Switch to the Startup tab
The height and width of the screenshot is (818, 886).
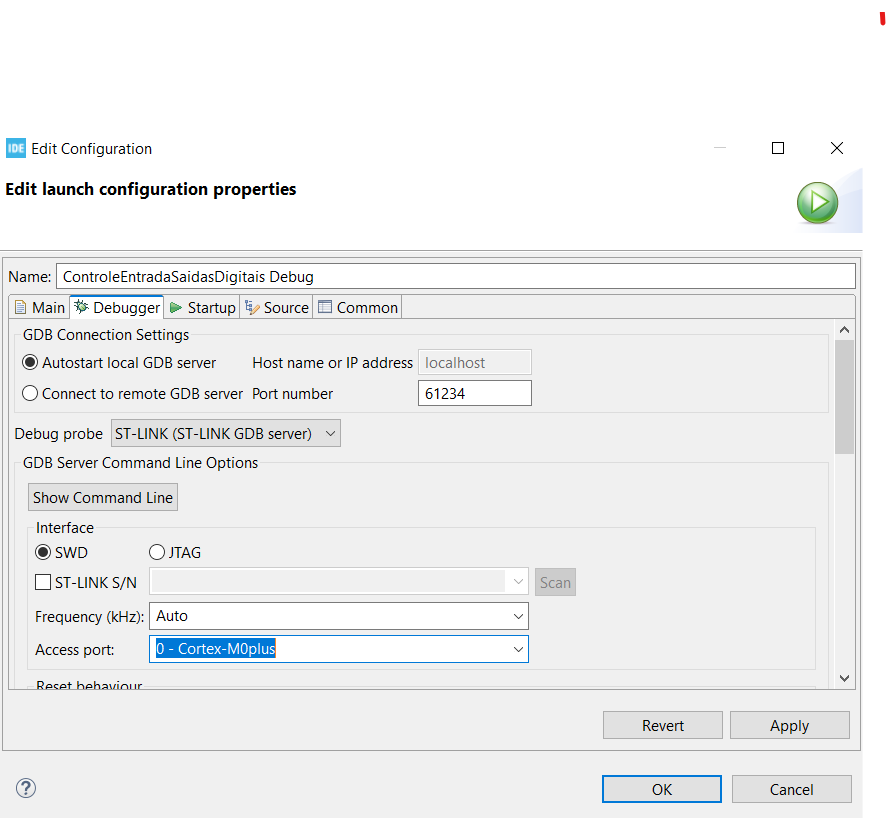pyautogui.click(x=201, y=307)
